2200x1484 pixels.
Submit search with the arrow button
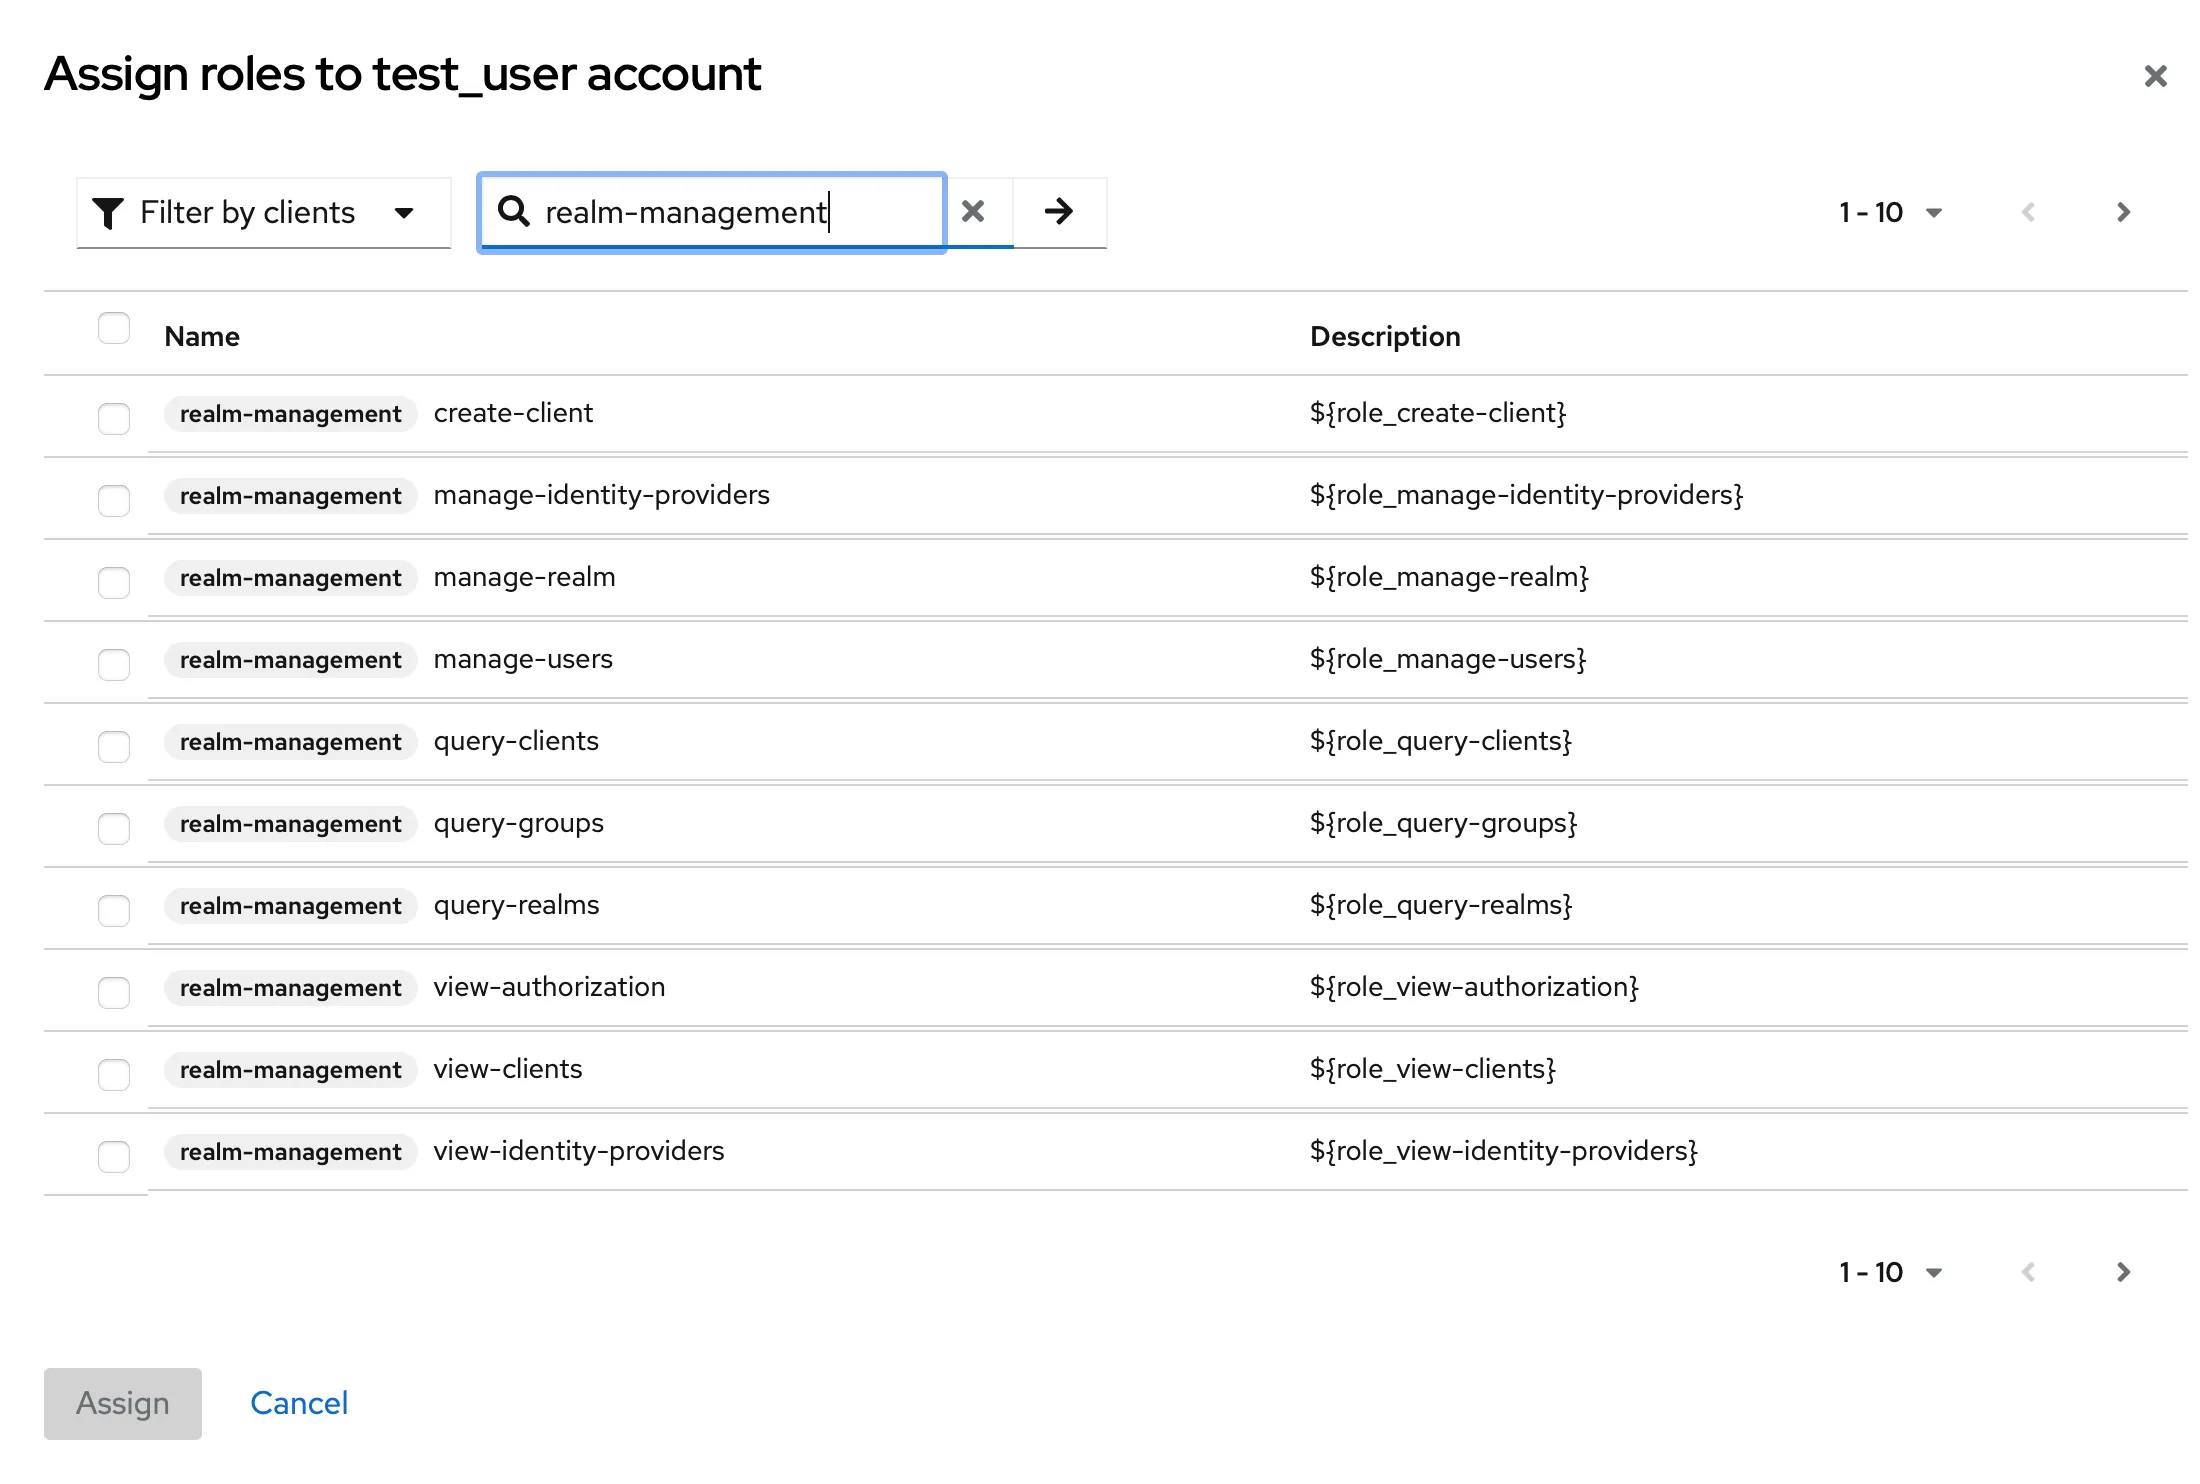click(x=1058, y=211)
